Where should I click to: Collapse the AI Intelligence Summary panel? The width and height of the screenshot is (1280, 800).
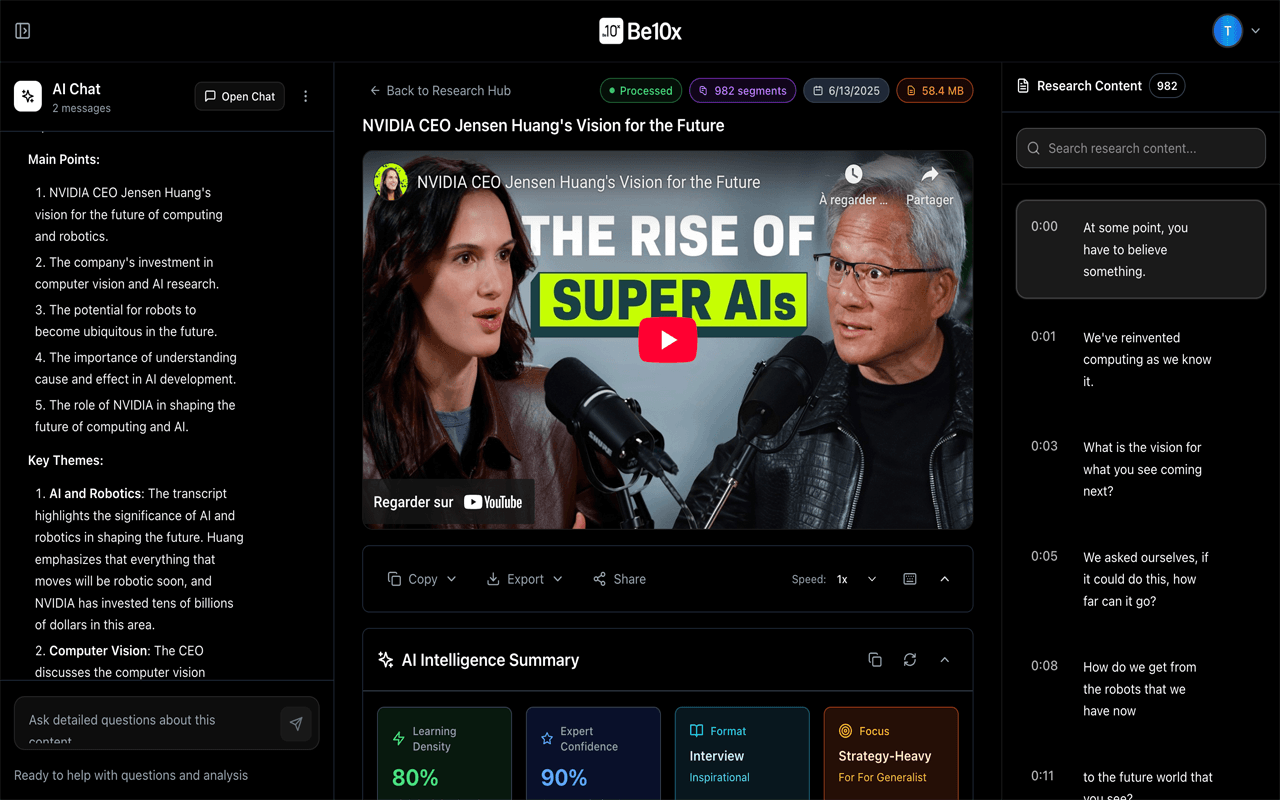[x=945, y=660]
